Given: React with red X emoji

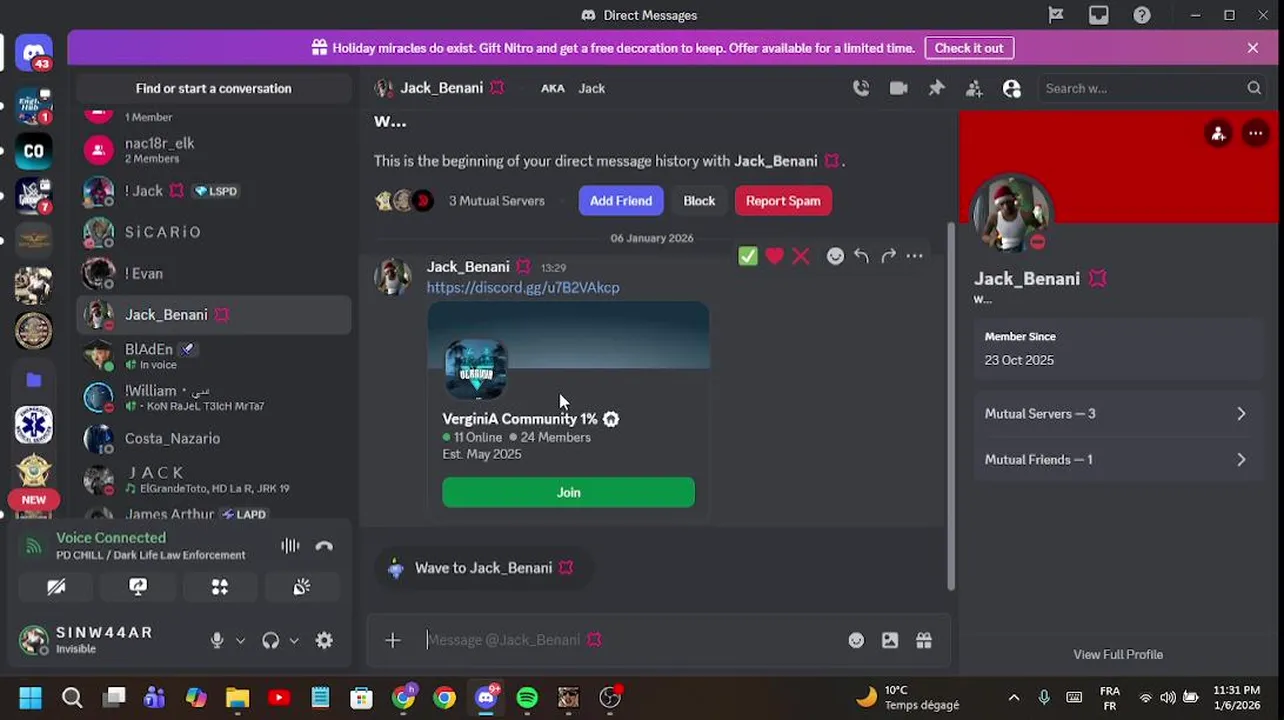Looking at the screenshot, I should point(801,256).
